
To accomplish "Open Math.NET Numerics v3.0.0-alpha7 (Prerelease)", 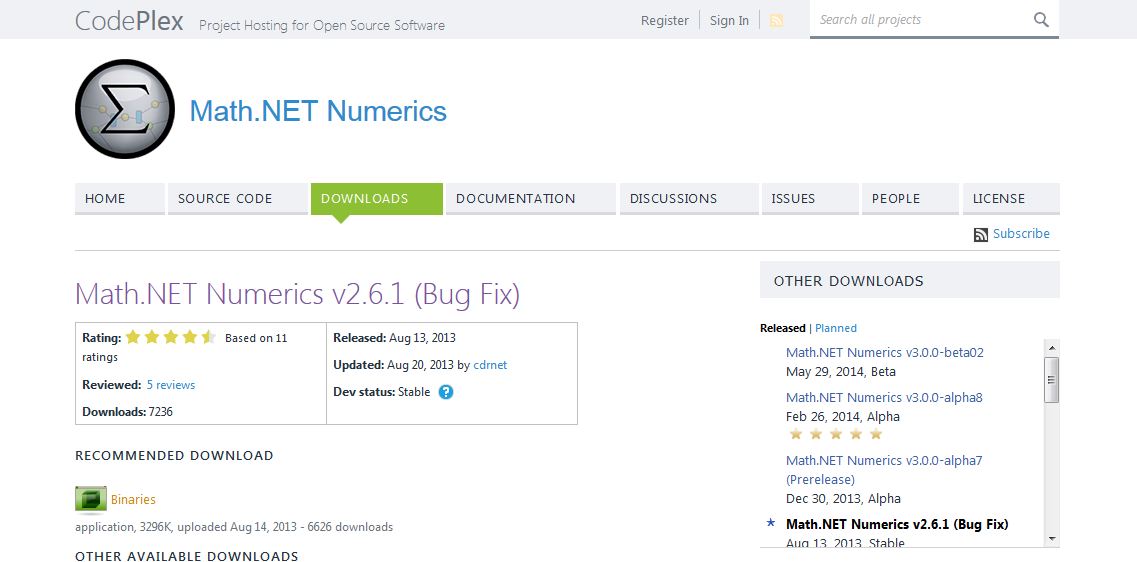I will coord(884,469).
